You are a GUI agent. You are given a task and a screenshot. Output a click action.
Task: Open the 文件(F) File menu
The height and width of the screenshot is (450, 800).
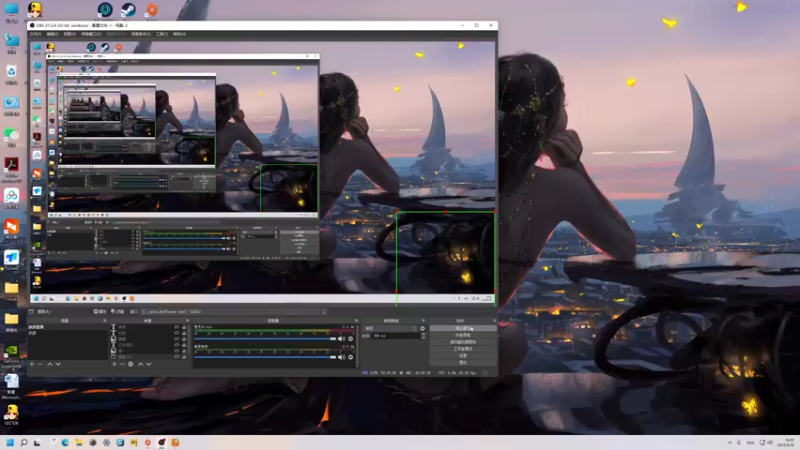click(x=35, y=34)
